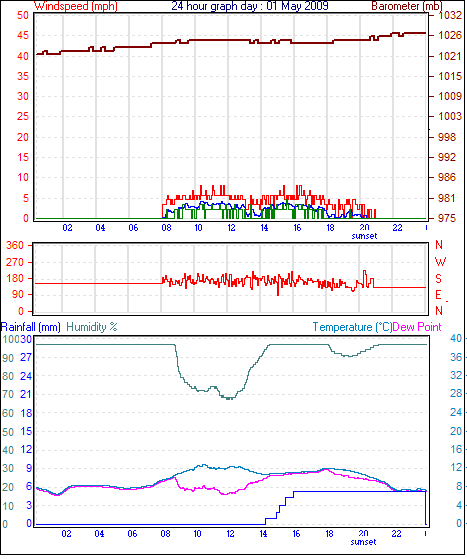Click the Rainfall (mm) legend label

pos(31,327)
